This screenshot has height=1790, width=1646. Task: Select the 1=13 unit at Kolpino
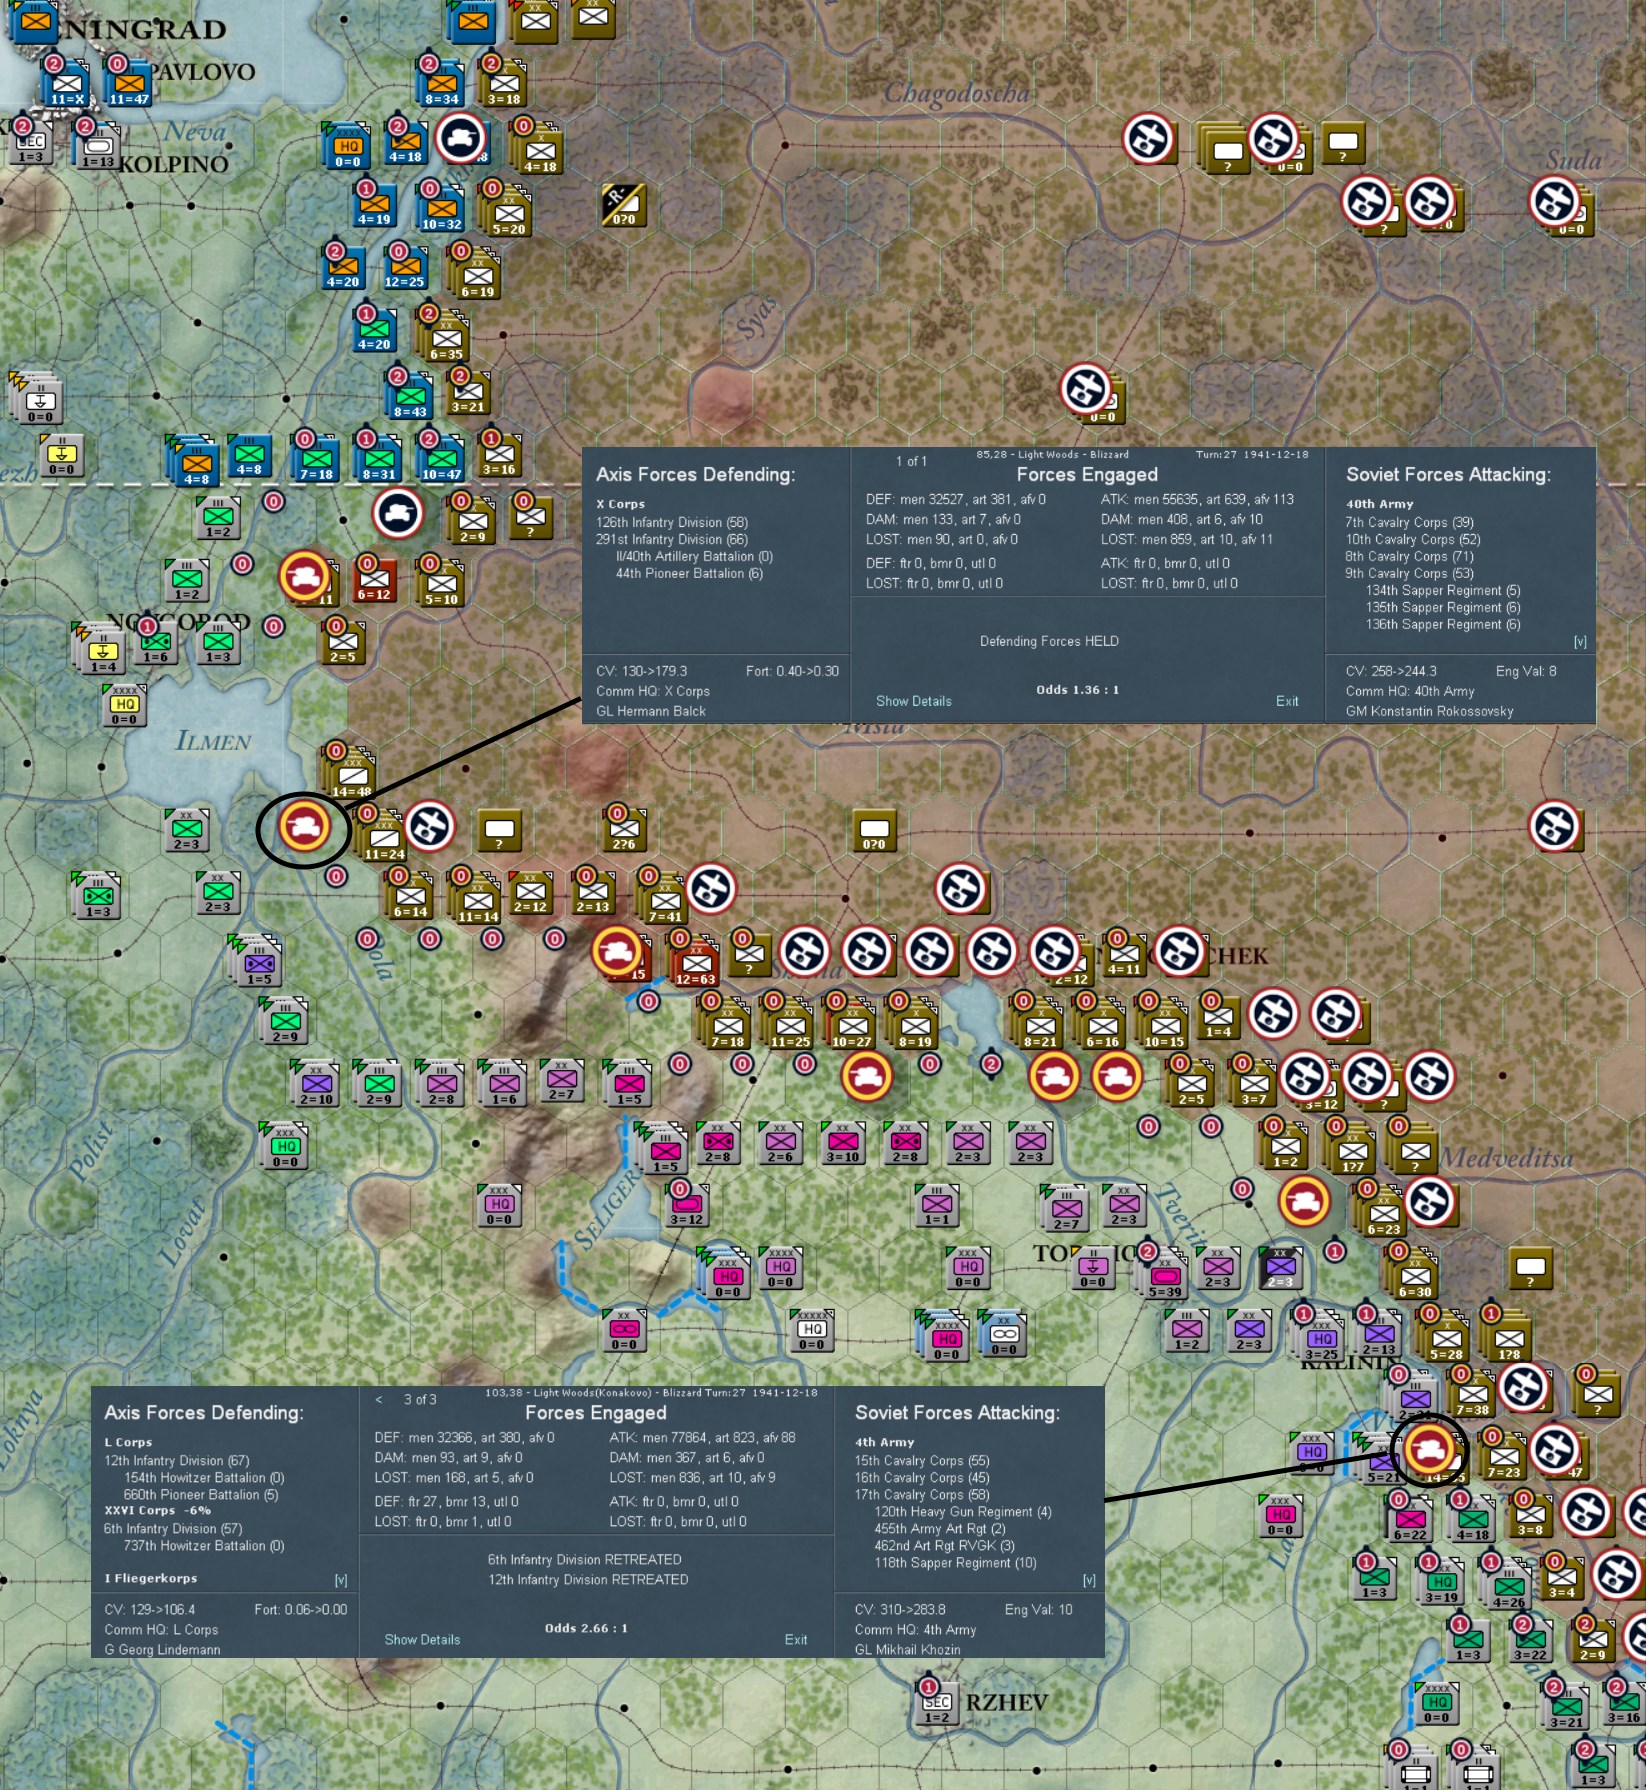98,145
